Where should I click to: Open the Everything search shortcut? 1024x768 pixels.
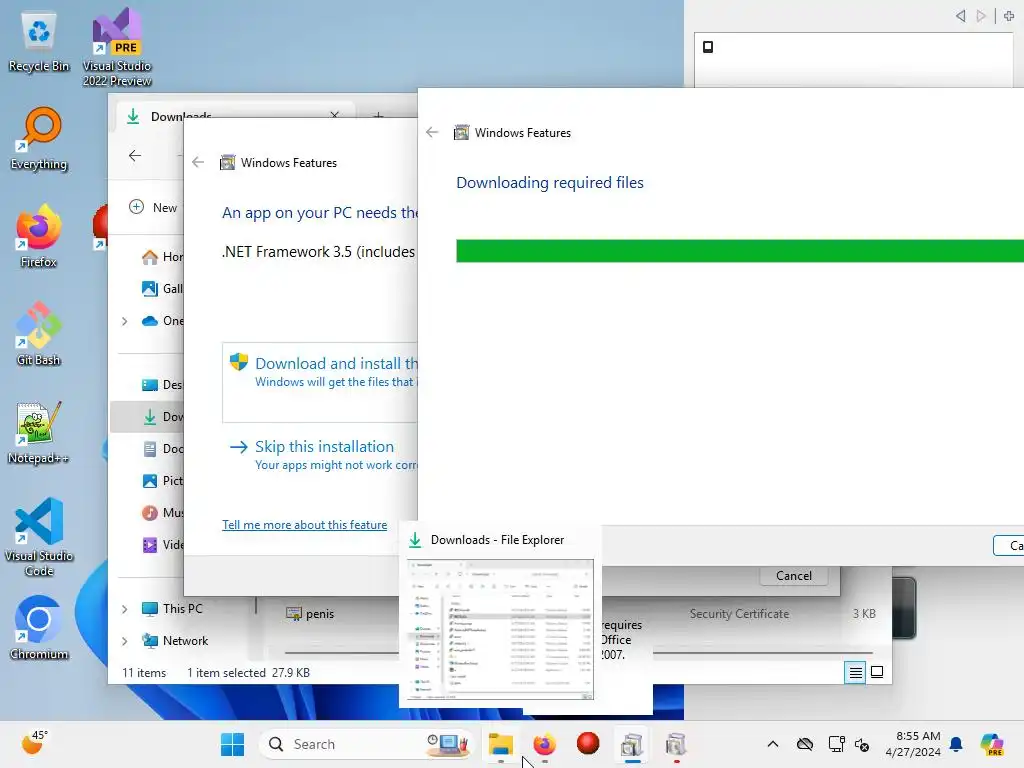[39, 138]
